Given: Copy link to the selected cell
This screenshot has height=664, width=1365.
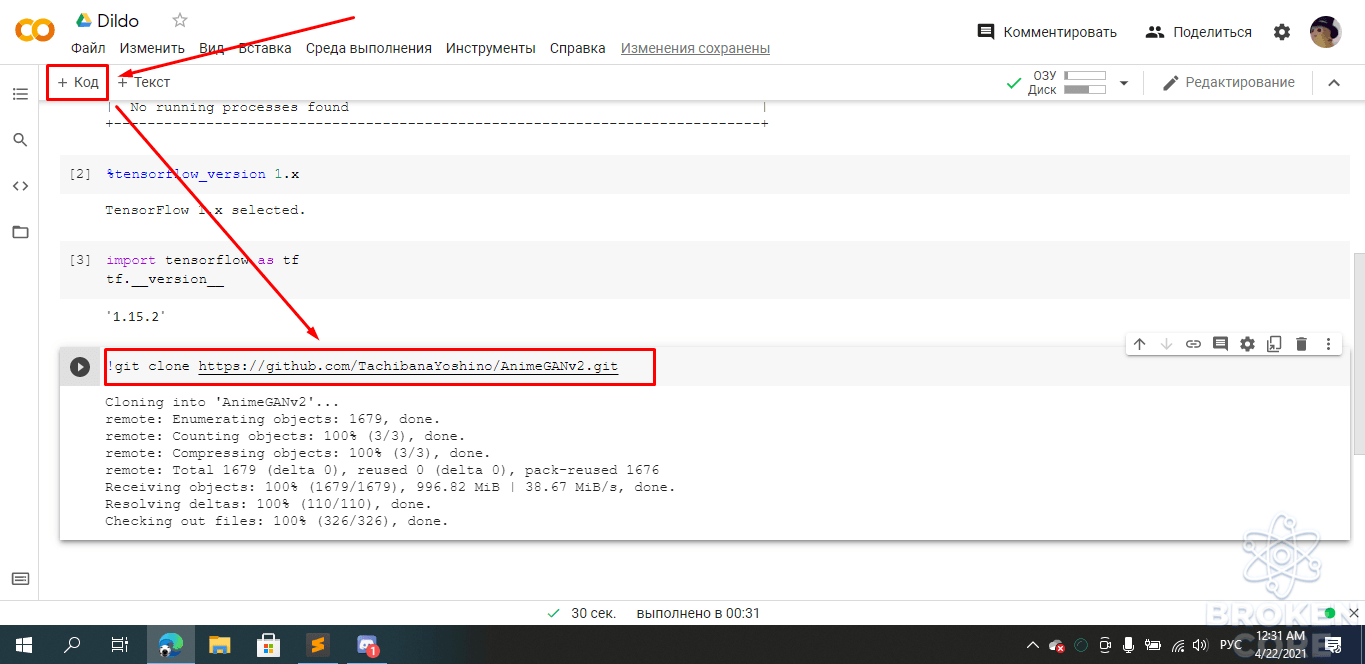Looking at the screenshot, I should 1193,344.
